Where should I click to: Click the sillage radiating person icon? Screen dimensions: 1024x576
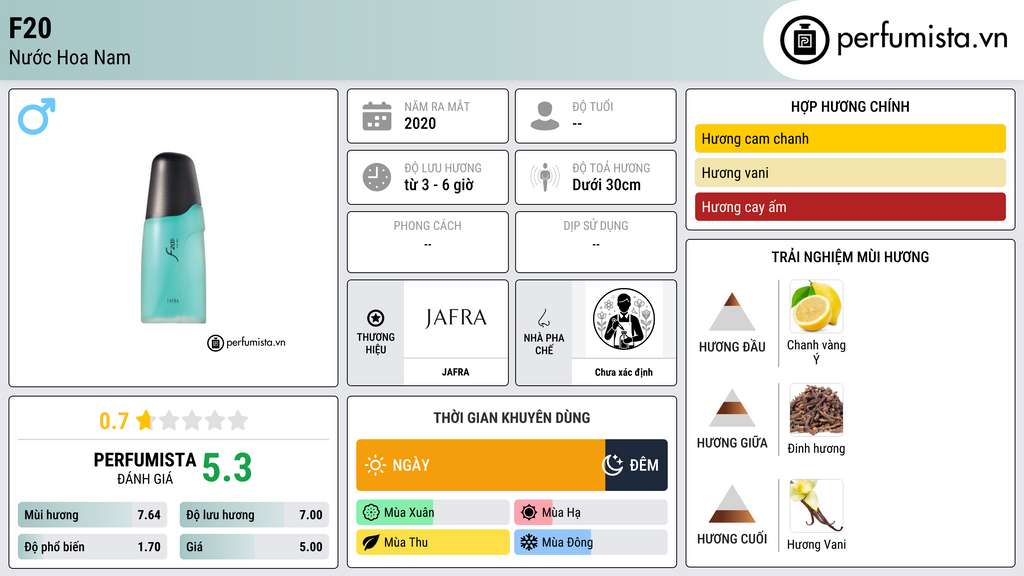point(545,177)
